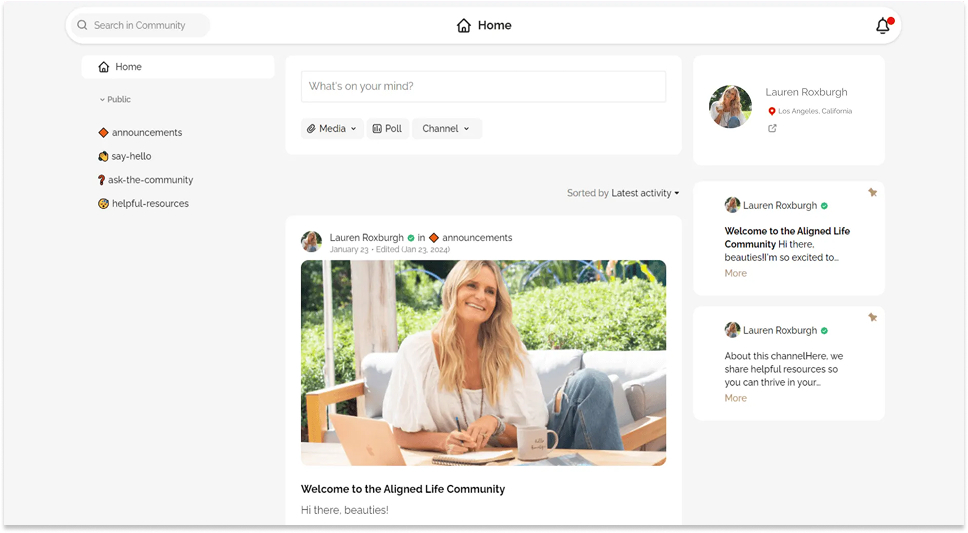Viewport: 968px width, 533px height.
Task: Click the Poll chart icon
Action: tap(377, 128)
